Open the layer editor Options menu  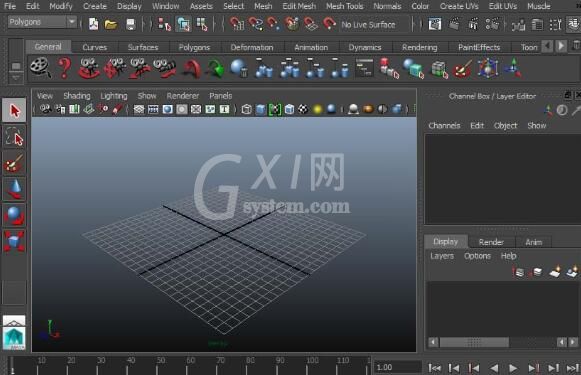[477, 256]
